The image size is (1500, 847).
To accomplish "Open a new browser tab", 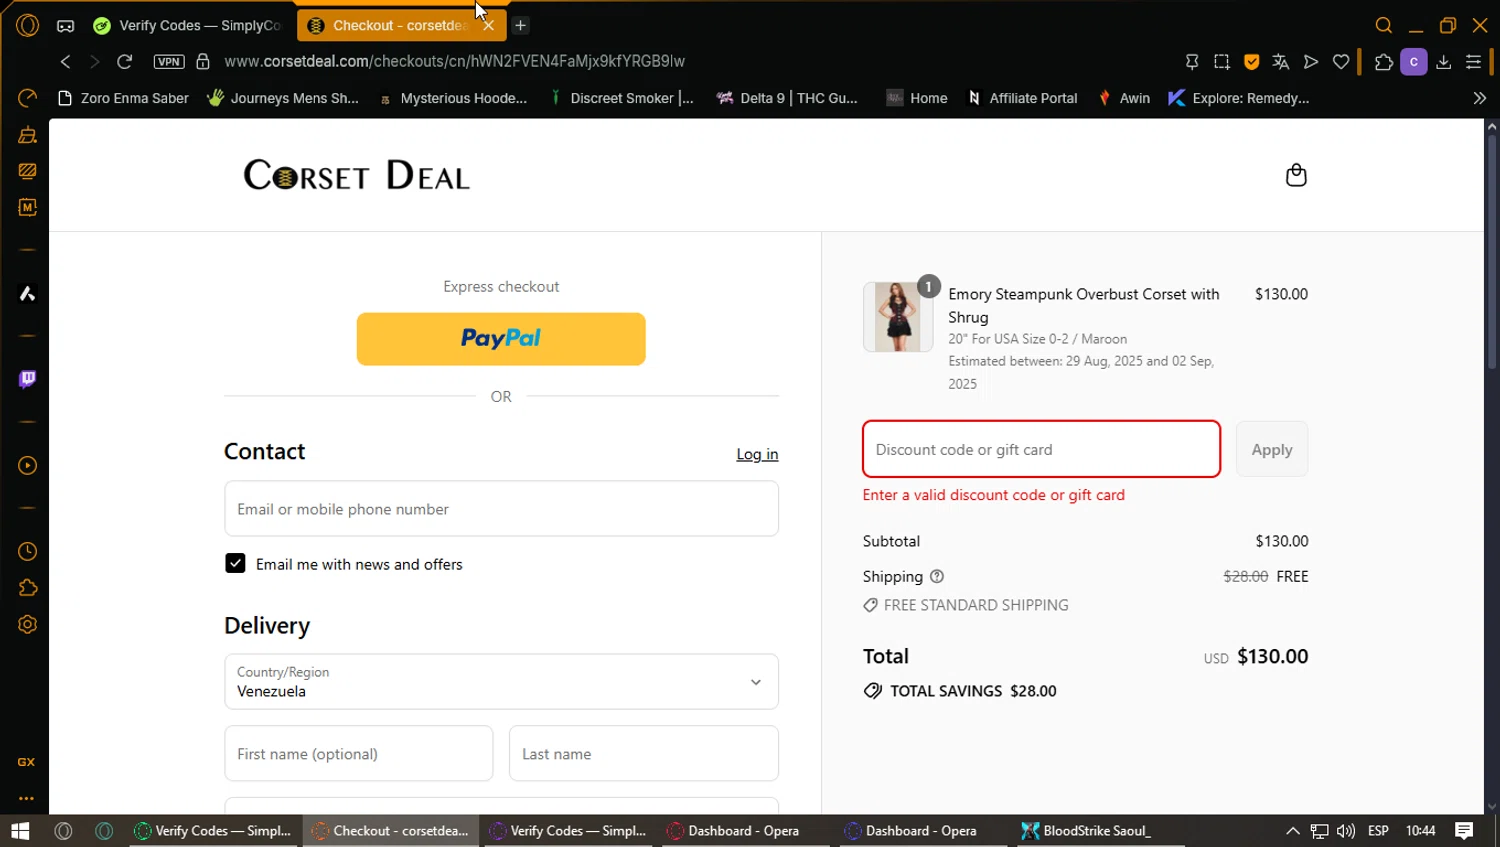I will pos(520,25).
